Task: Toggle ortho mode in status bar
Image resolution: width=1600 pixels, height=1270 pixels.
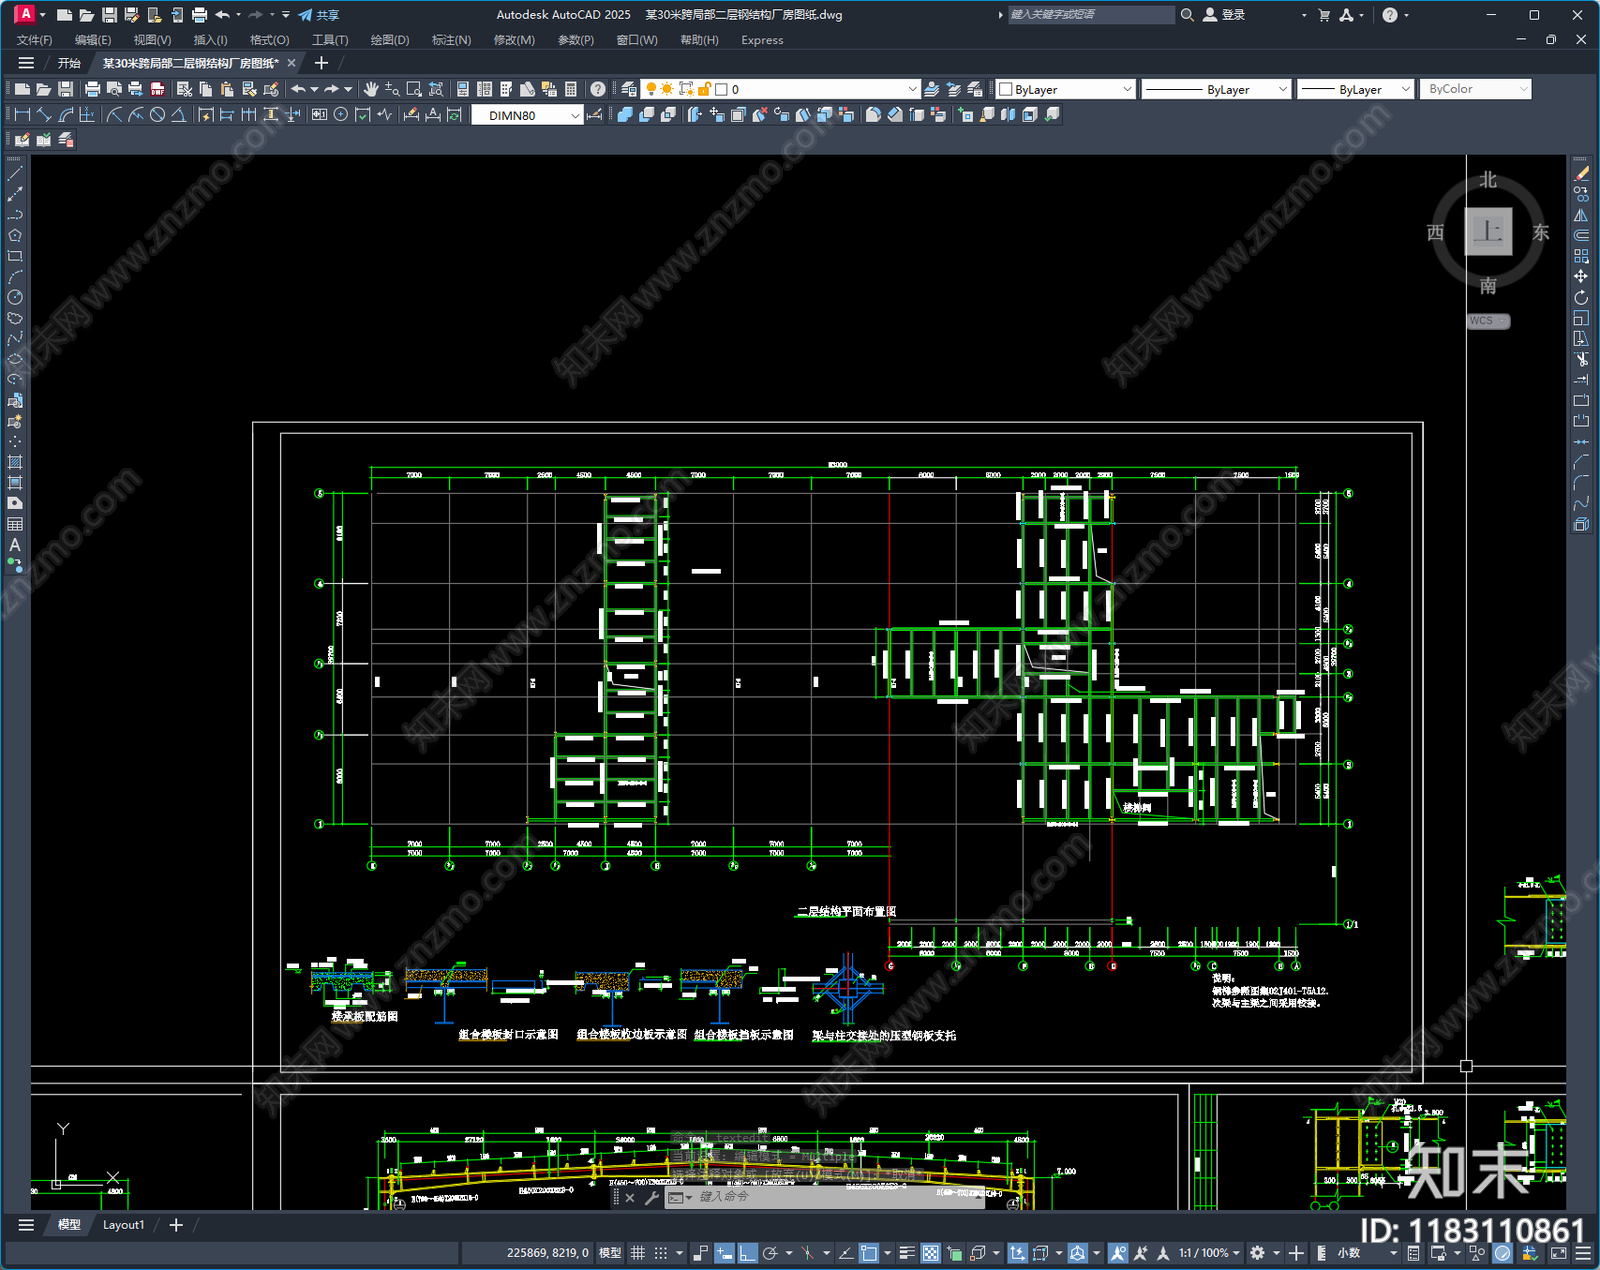Action: 747,1253
